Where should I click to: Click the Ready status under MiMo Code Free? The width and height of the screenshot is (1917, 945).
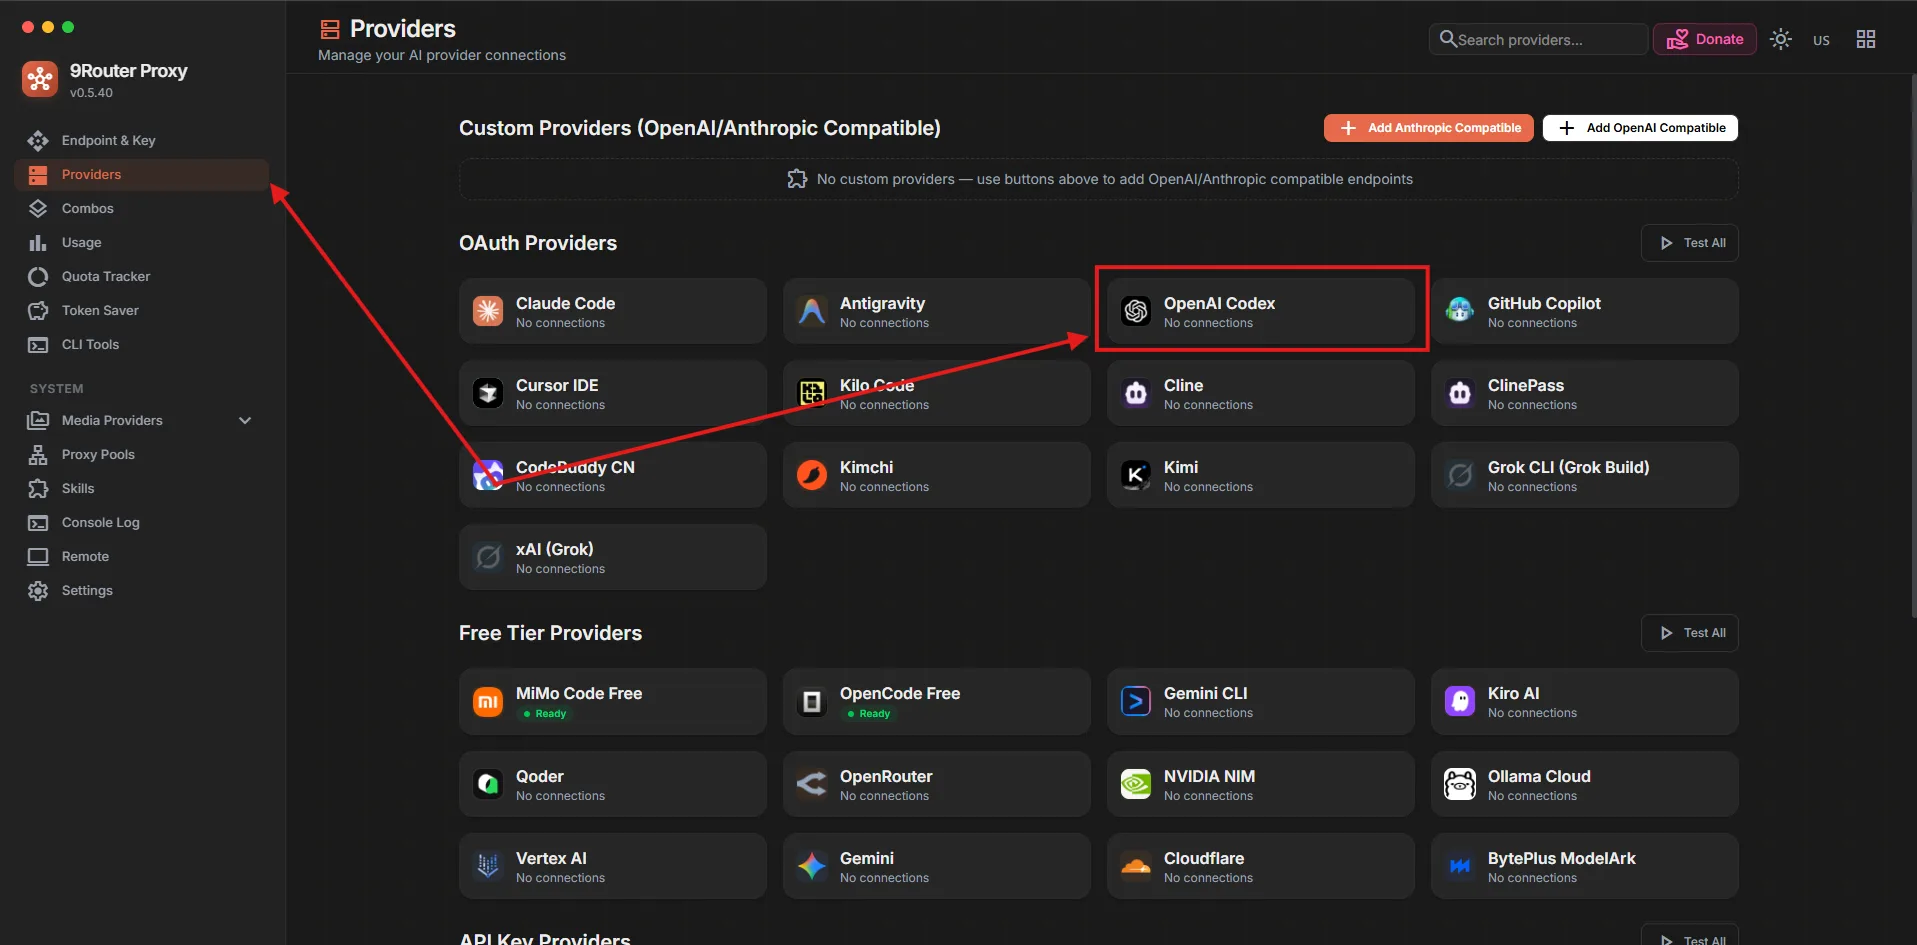[545, 714]
